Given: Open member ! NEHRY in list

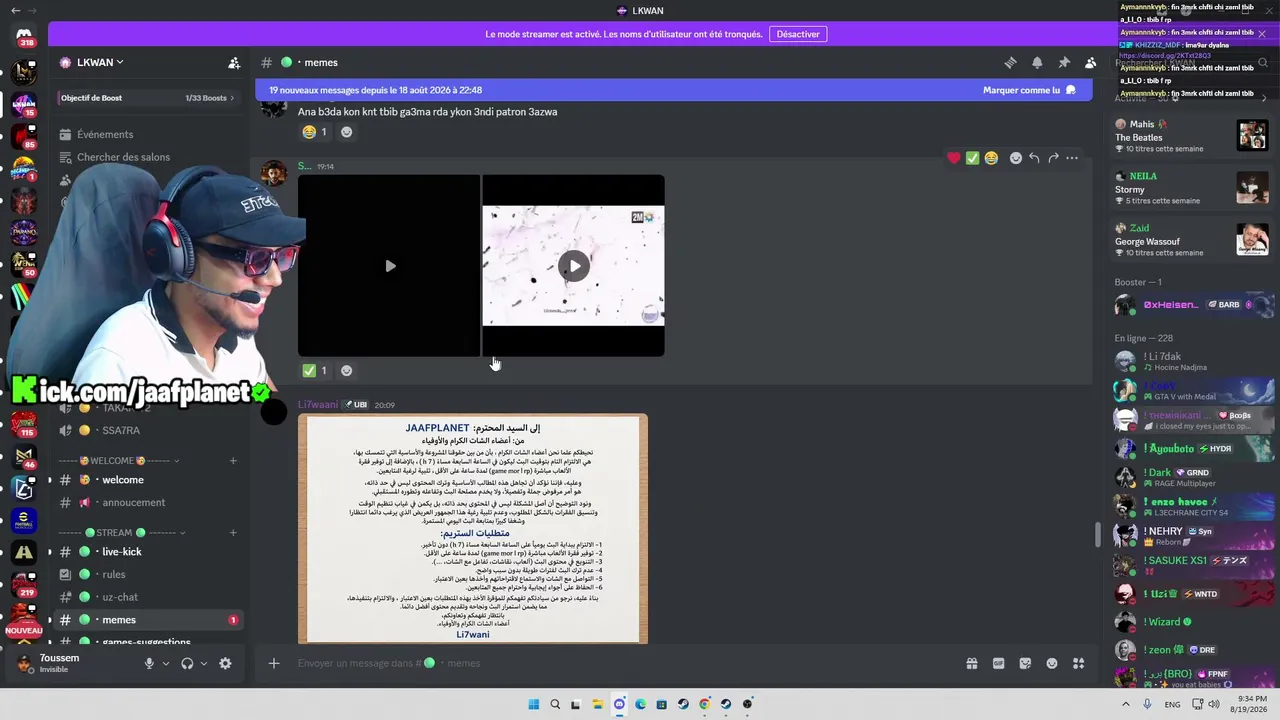Looking at the screenshot, I should 1194,536.
